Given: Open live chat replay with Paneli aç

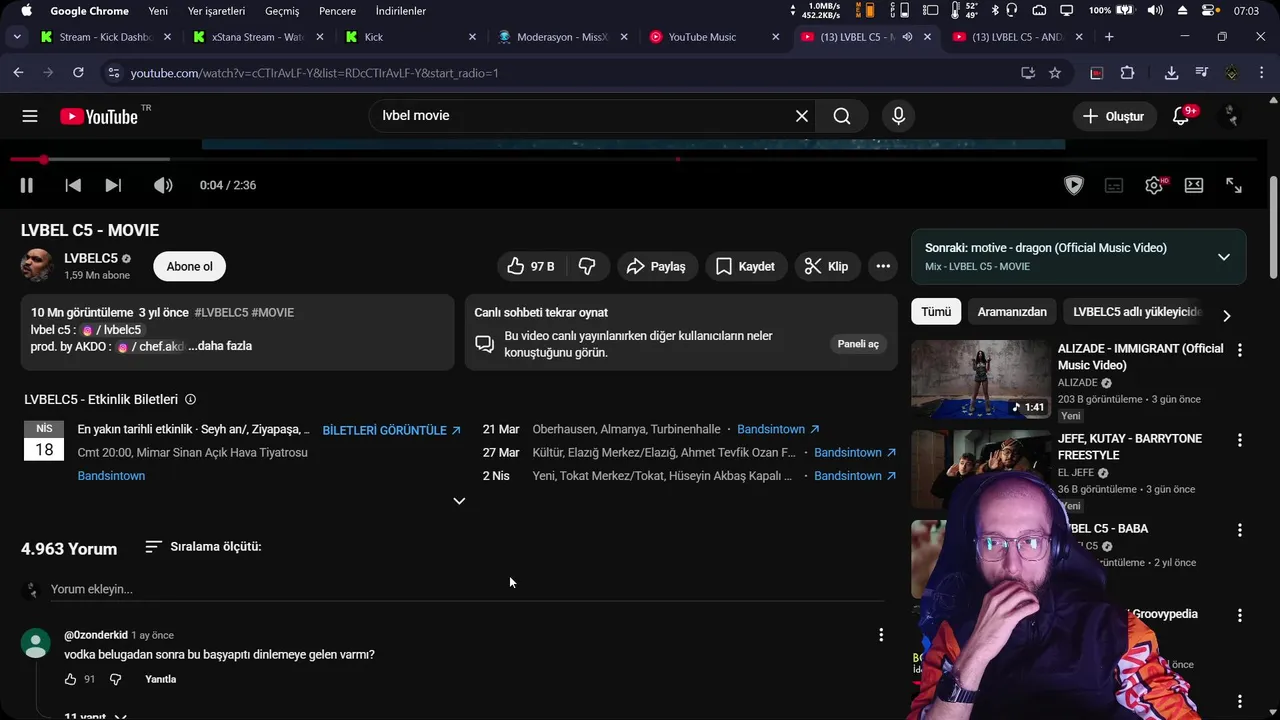Looking at the screenshot, I should (x=858, y=344).
